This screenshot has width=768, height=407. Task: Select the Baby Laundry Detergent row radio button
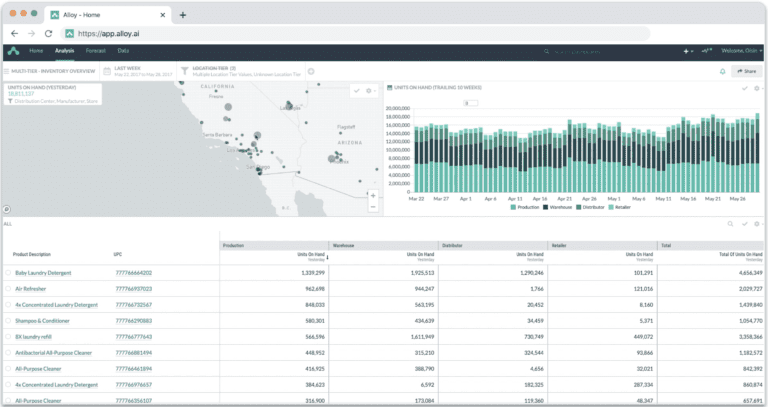click(x=7, y=272)
